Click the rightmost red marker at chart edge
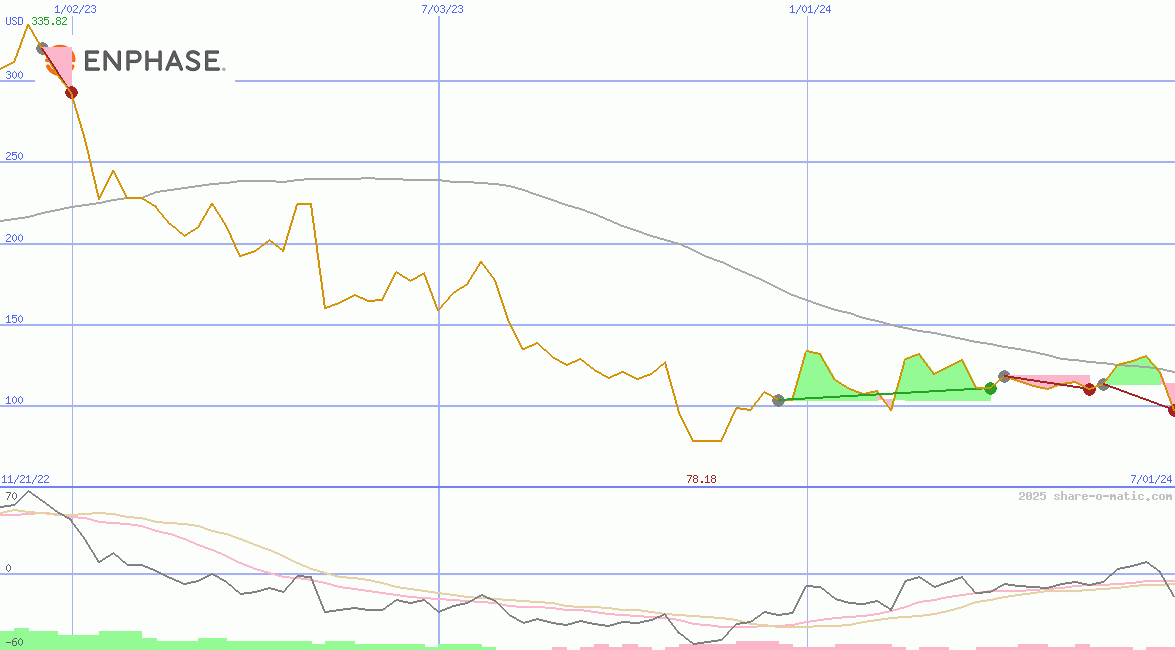Screen dimensions: 1175x650 coord(1170,407)
